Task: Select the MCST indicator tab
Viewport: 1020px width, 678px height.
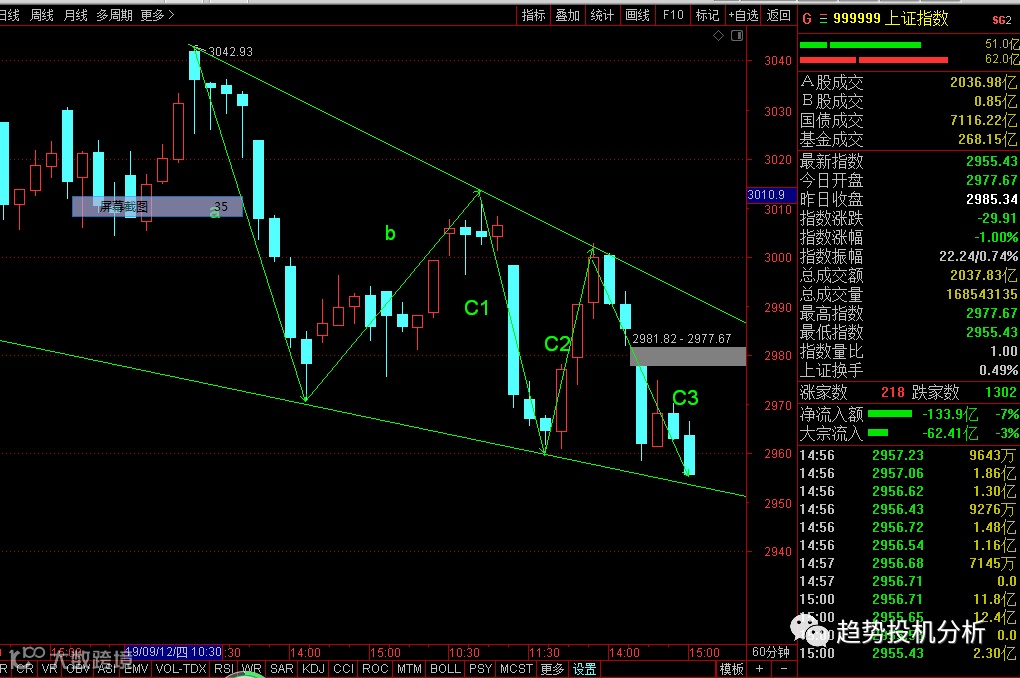Action: (517, 669)
